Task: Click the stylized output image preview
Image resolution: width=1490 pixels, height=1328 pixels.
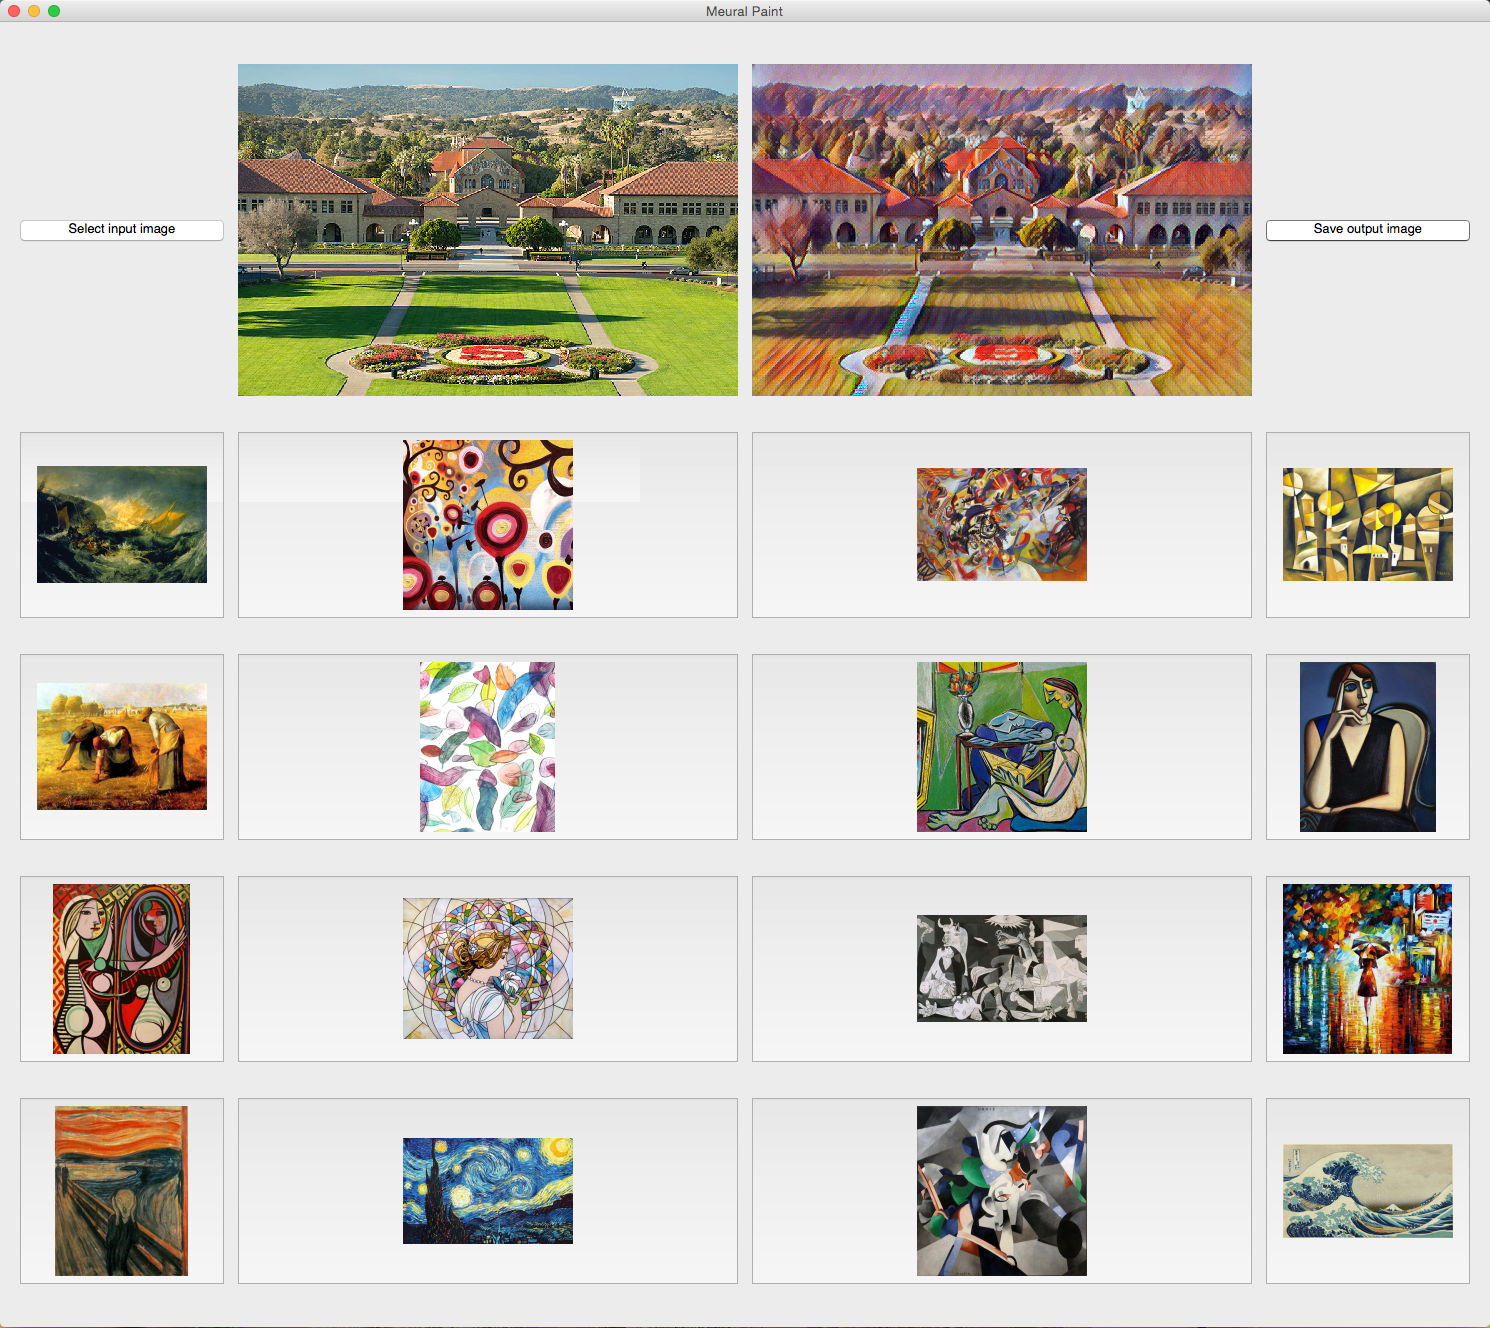Action: [x=1002, y=230]
